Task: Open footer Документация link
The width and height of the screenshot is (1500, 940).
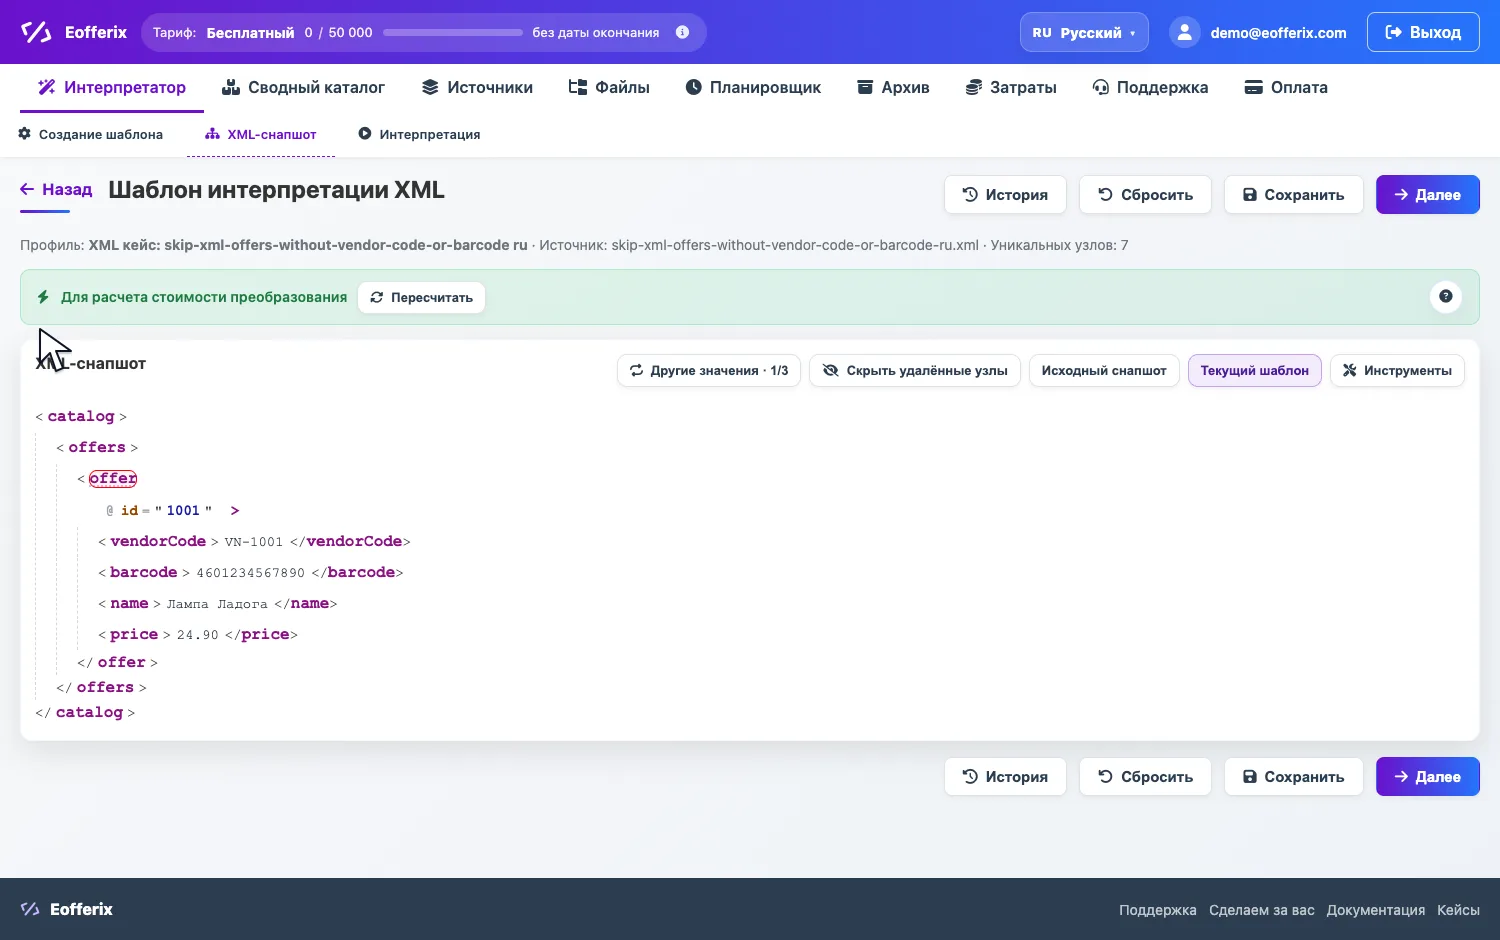Action: click(x=1375, y=910)
